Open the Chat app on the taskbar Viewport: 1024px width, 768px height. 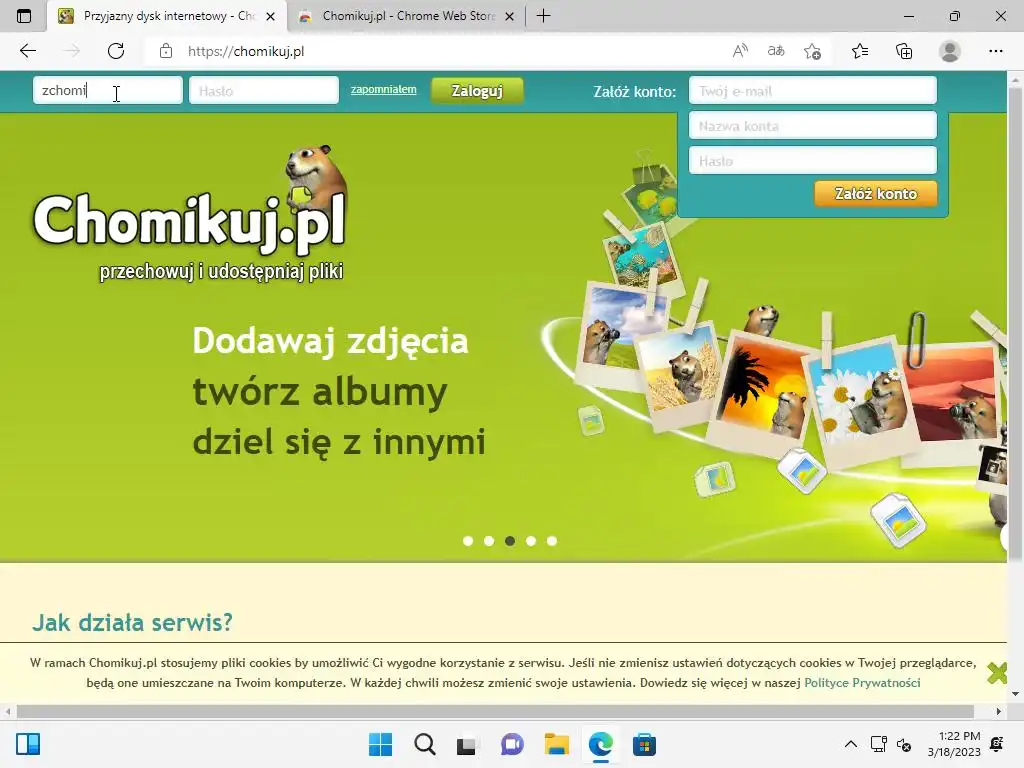click(x=512, y=744)
